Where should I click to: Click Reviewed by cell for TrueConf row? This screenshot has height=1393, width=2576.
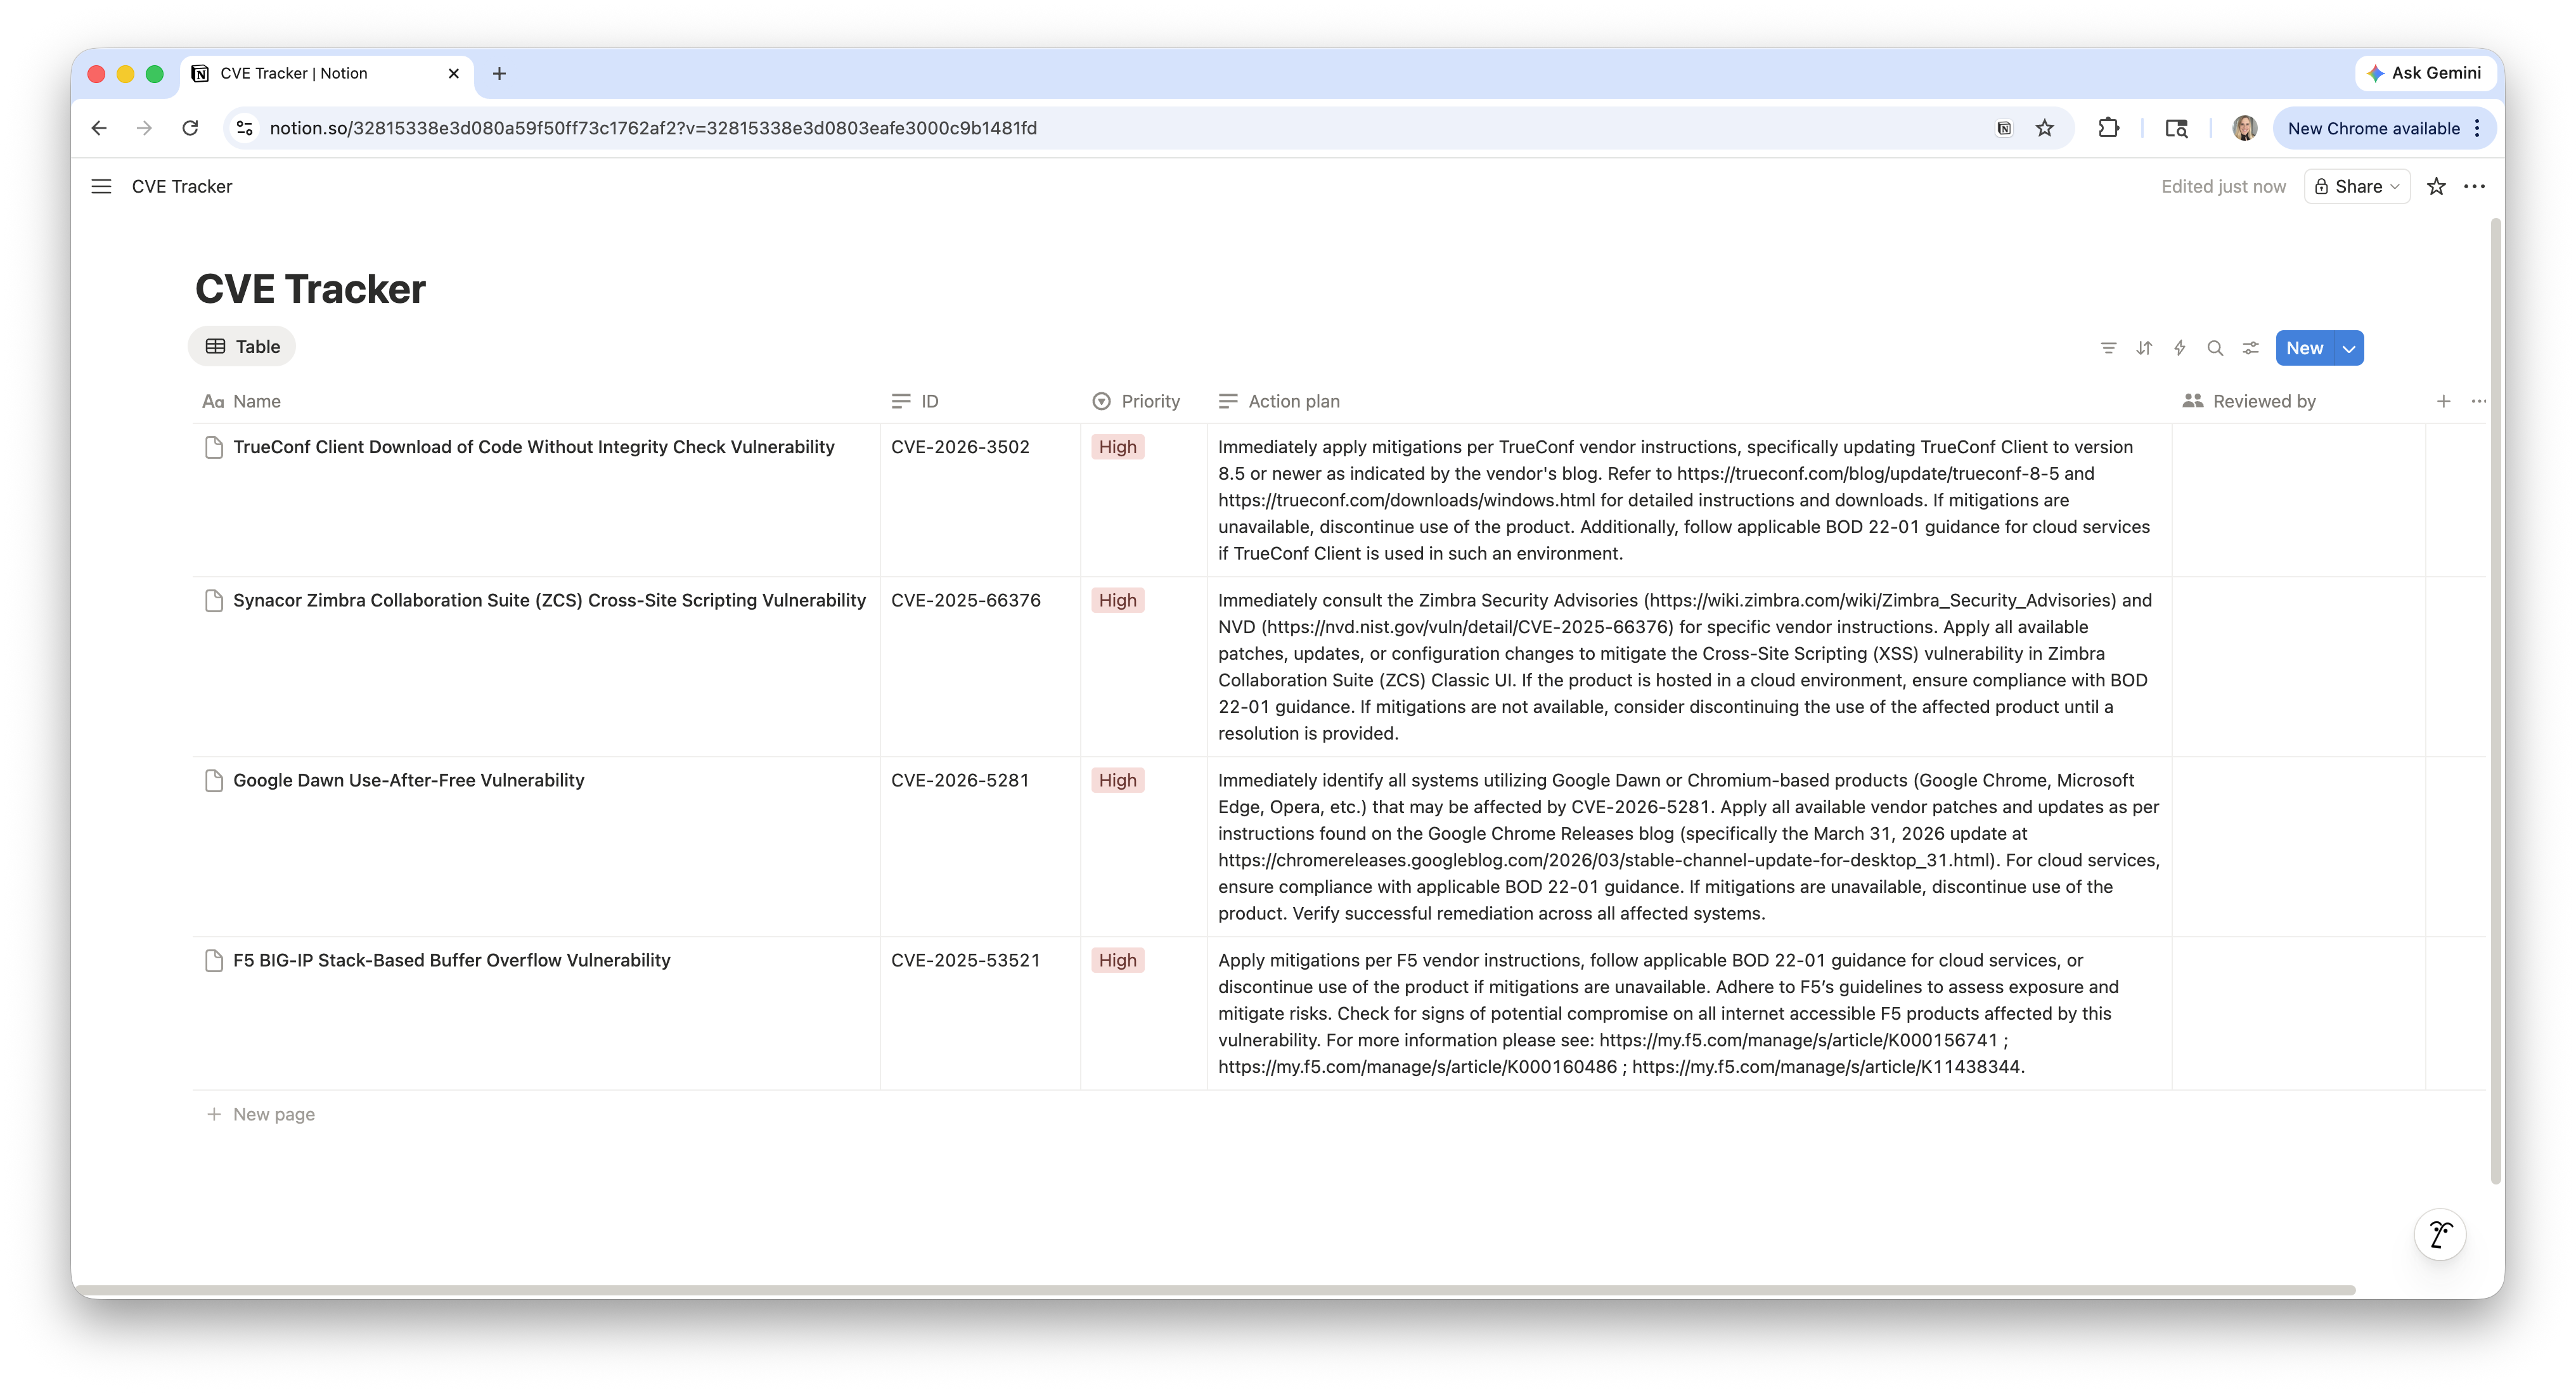click(x=2298, y=500)
